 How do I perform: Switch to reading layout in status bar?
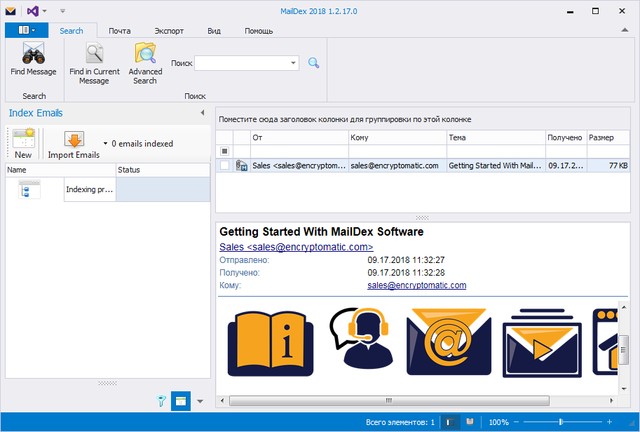pyautogui.click(x=465, y=423)
